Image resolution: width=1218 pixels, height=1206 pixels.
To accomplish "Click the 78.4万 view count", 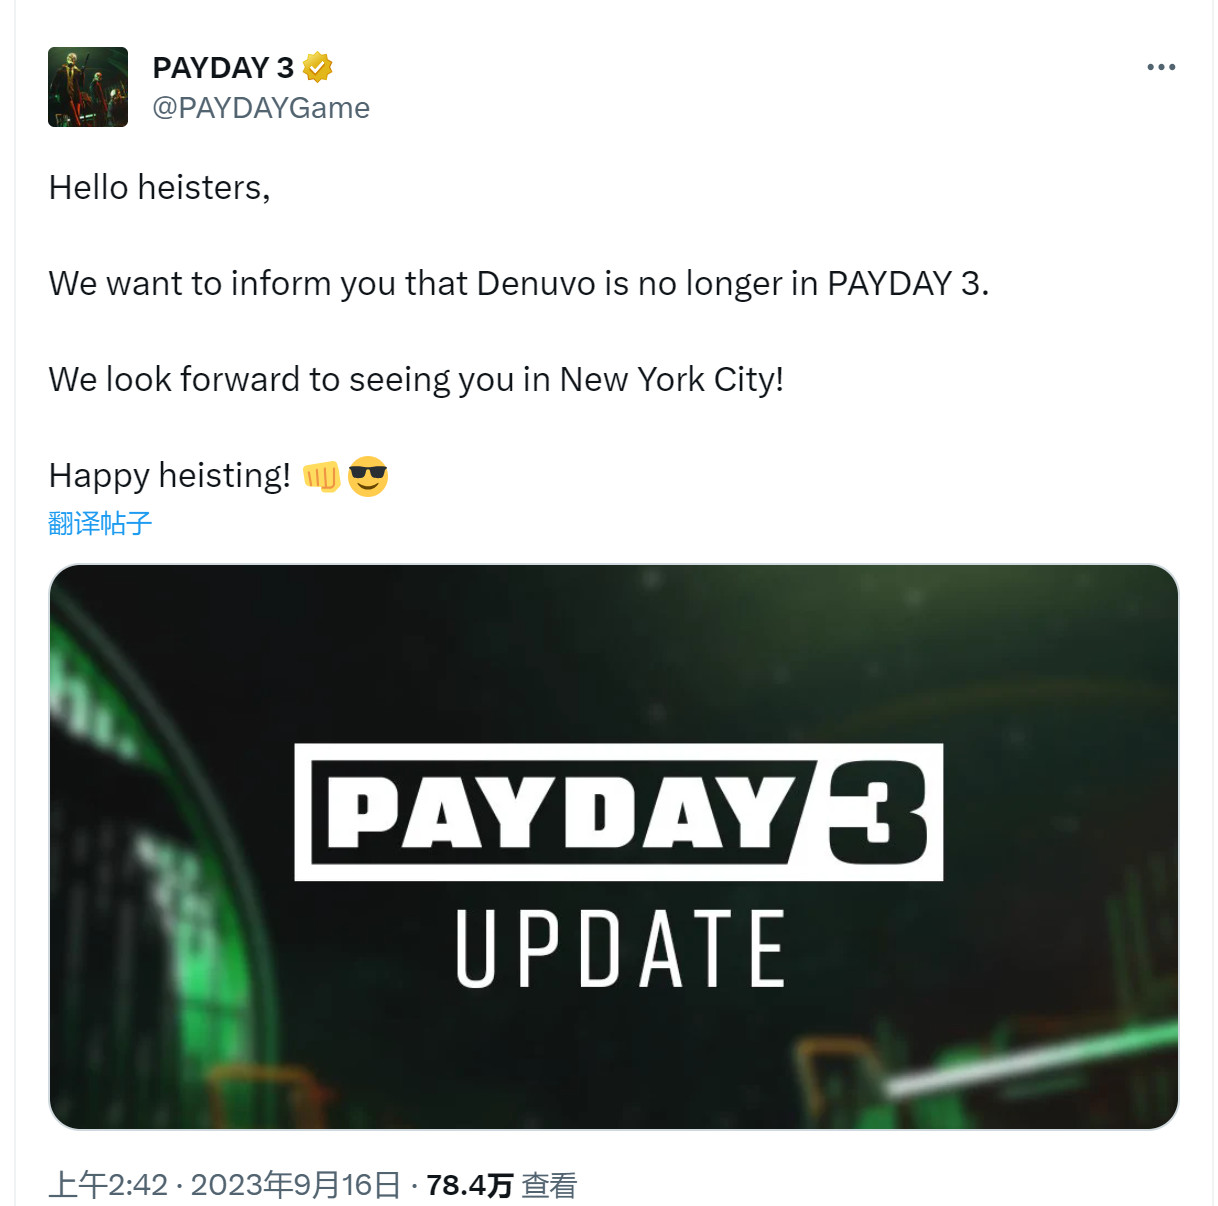I will [x=470, y=1185].
